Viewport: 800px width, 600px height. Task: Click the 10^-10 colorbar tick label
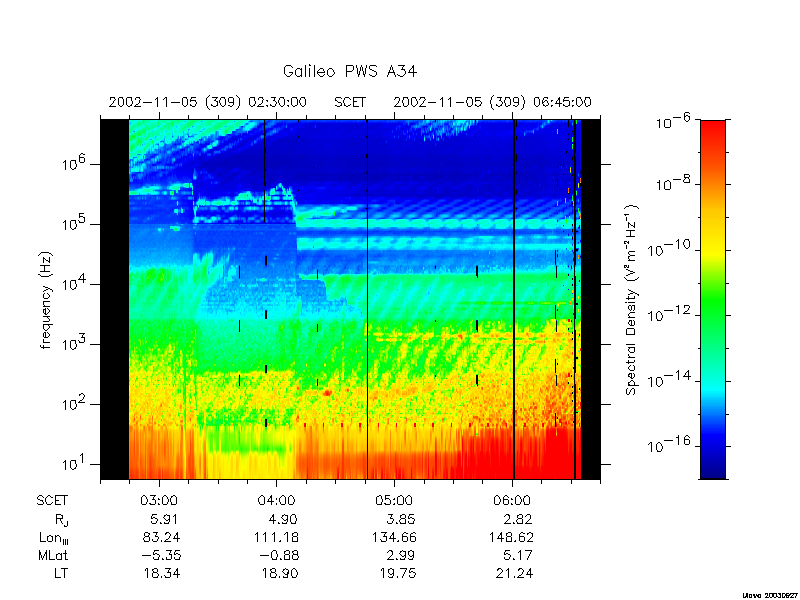pos(668,250)
